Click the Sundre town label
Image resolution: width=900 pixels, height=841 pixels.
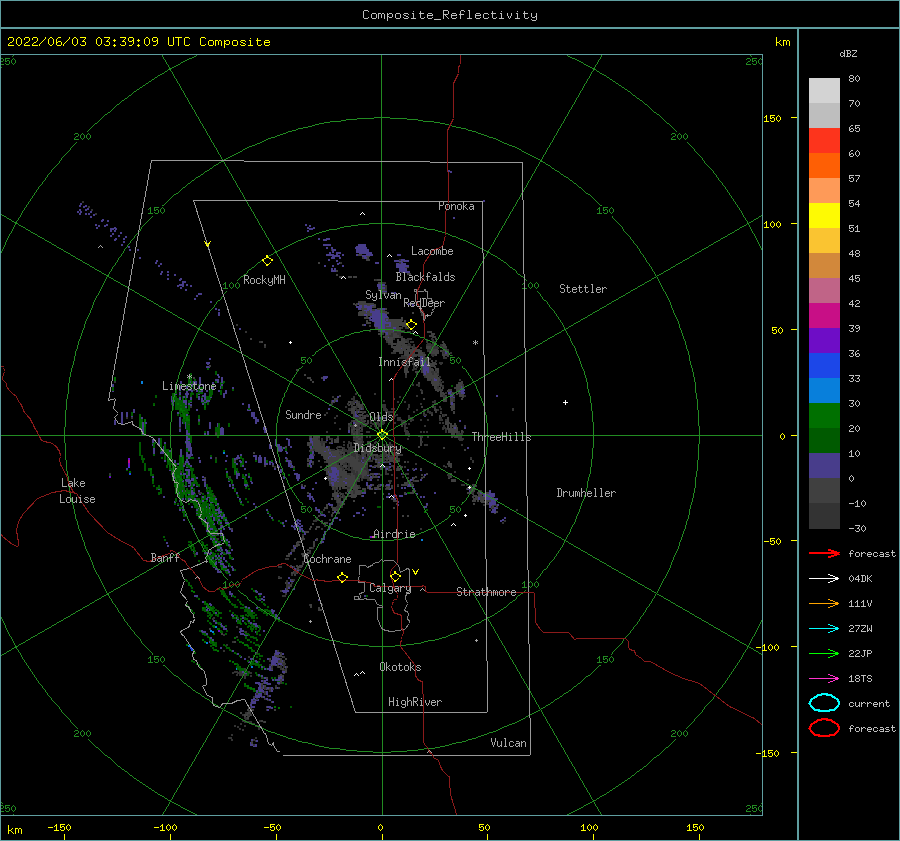click(x=303, y=415)
